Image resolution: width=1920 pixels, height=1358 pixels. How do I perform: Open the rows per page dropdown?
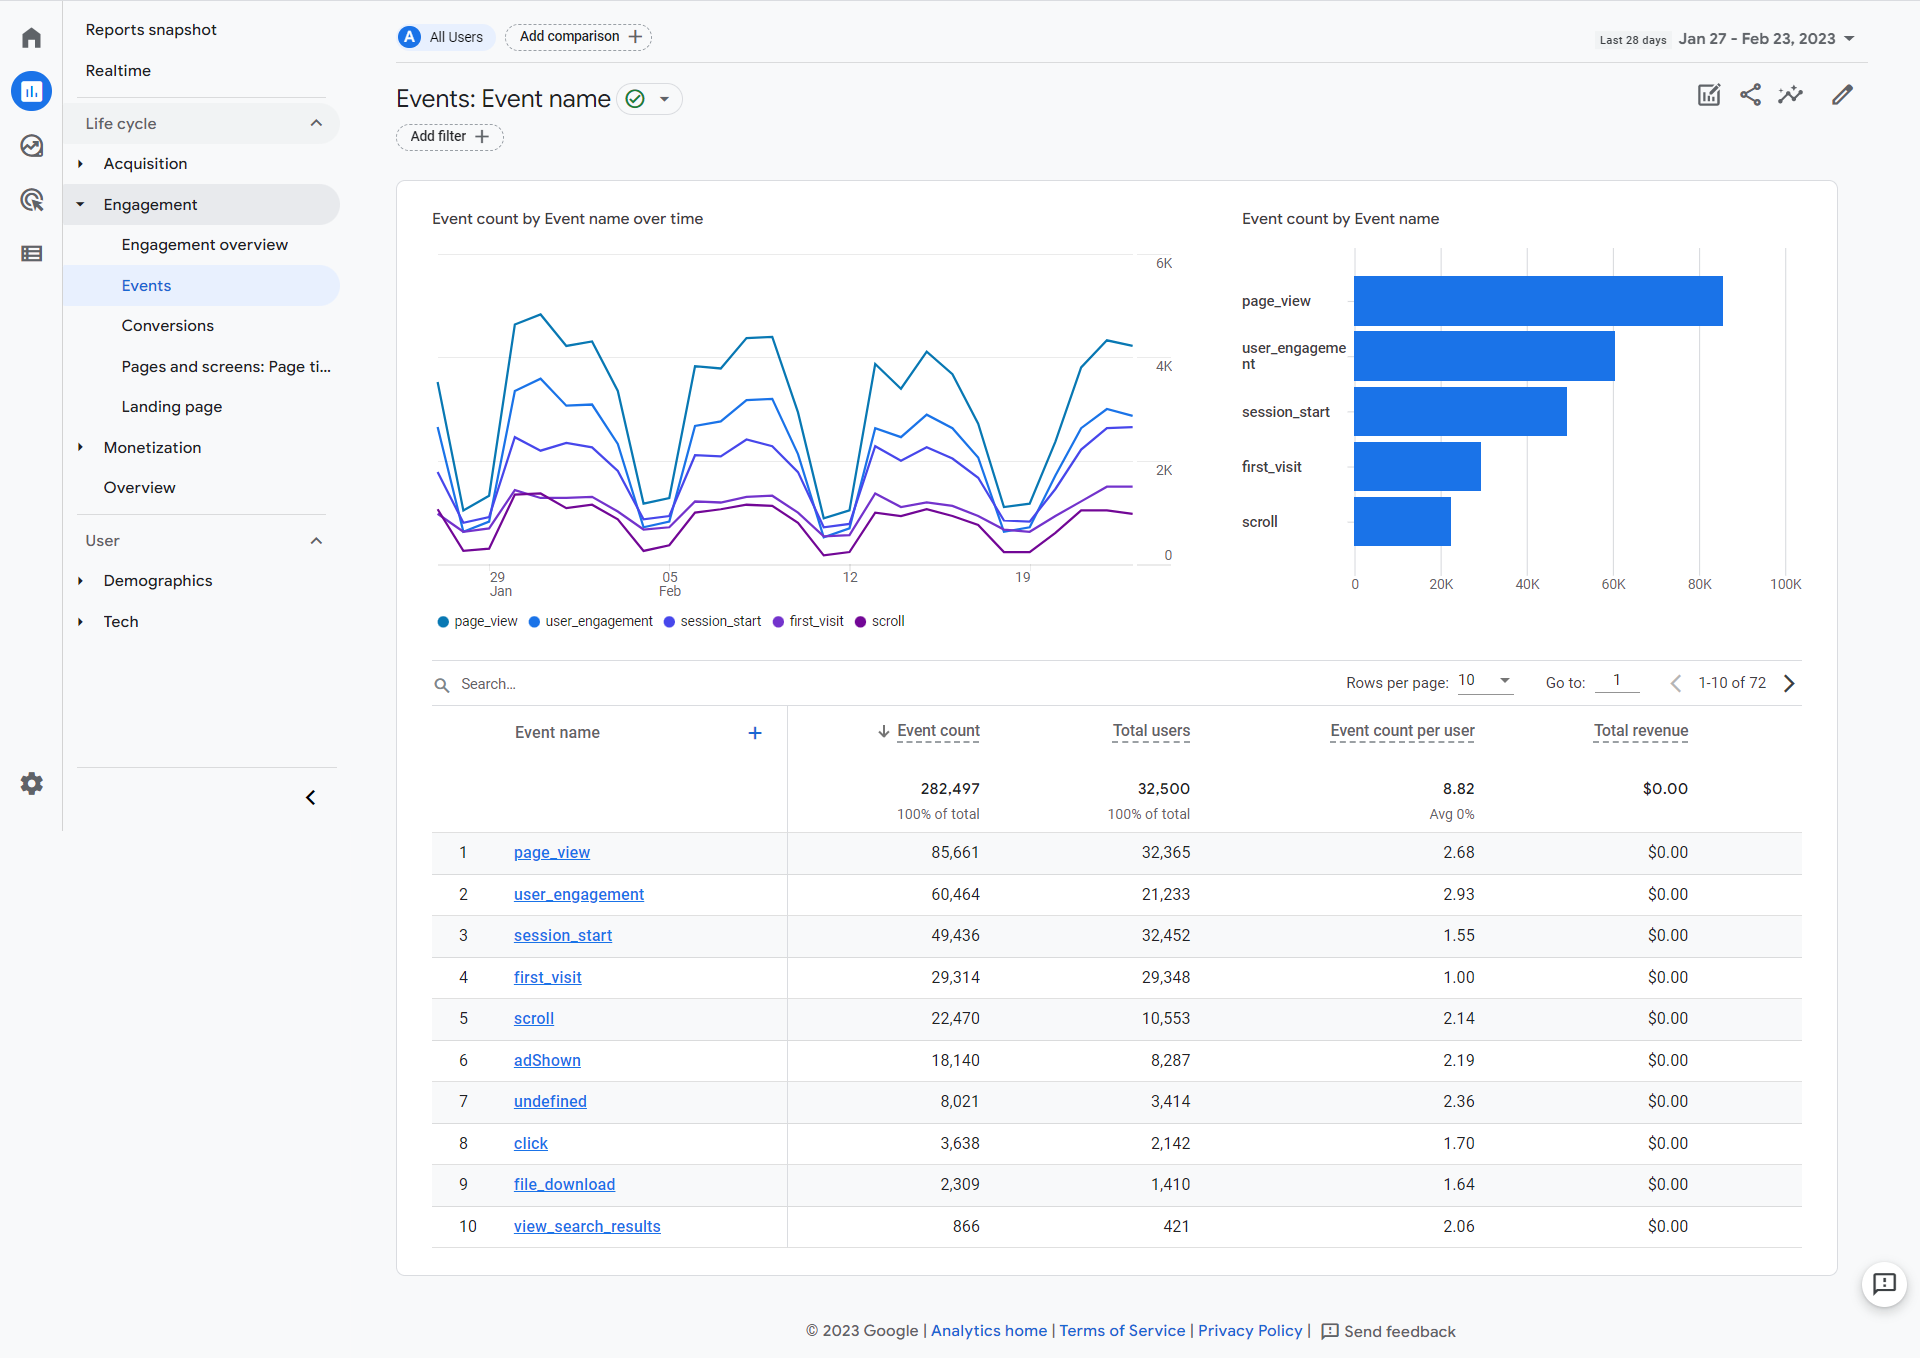(x=1483, y=681)
